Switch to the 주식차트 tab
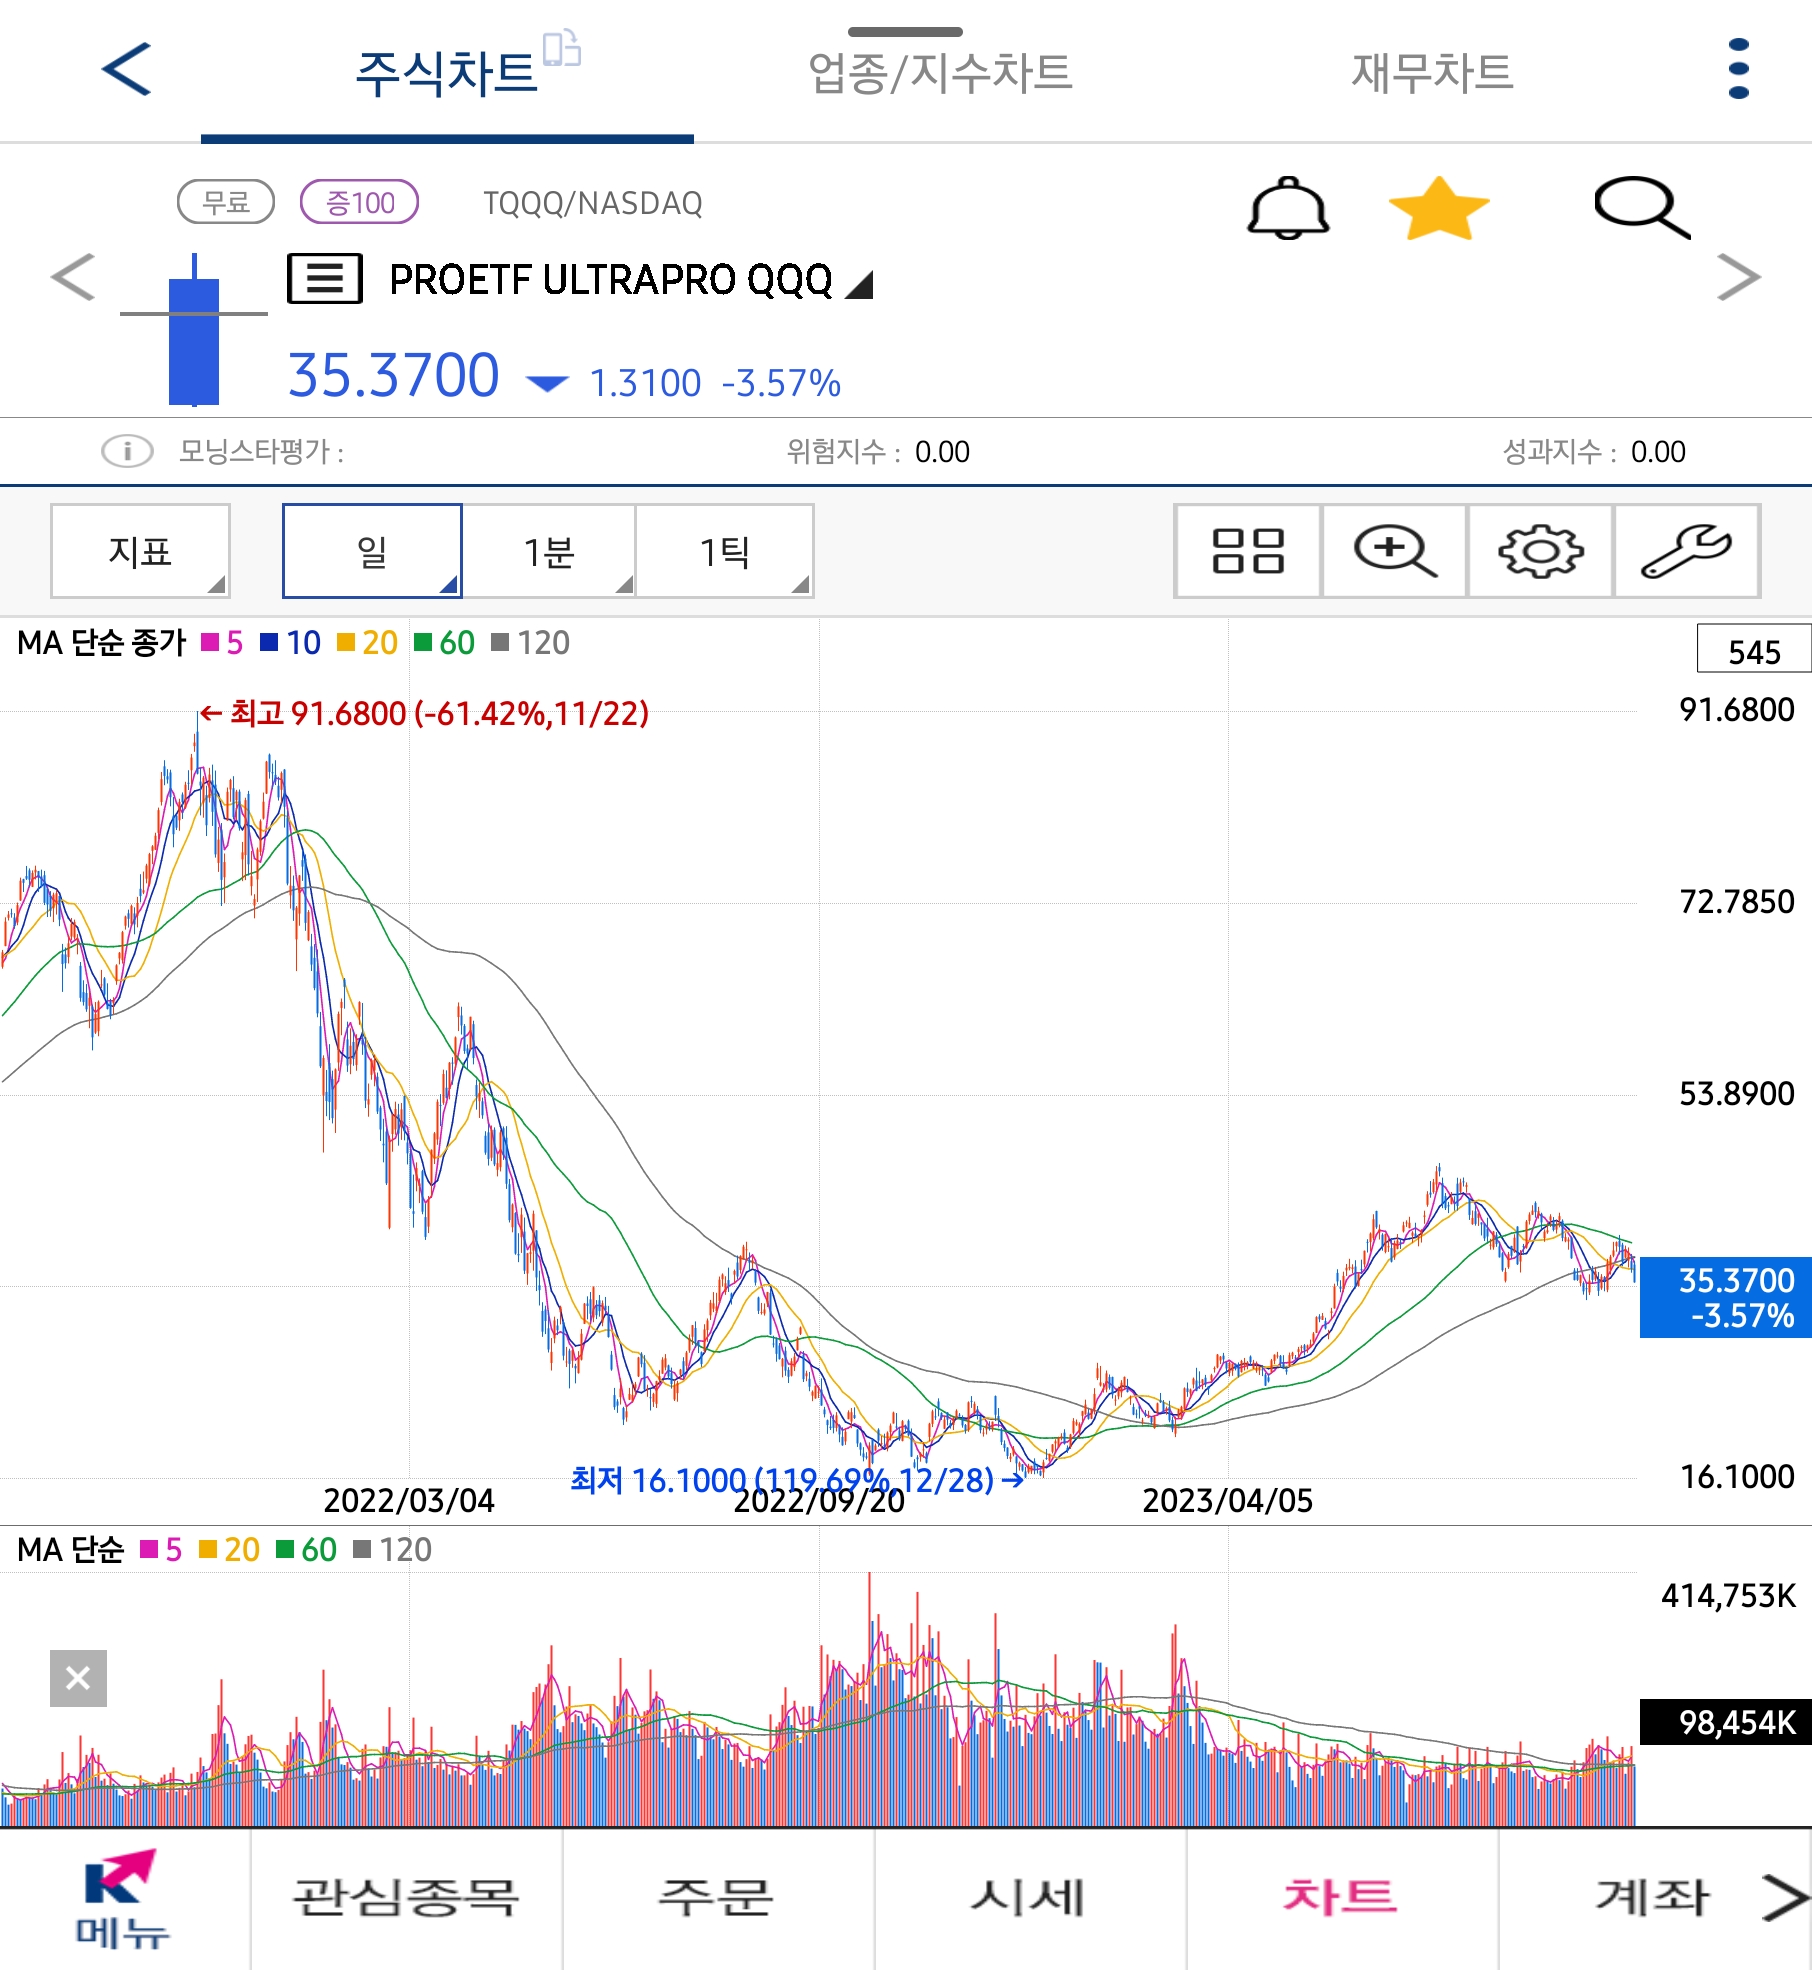Screen dimensions: 1812x1970 [447, 73]
